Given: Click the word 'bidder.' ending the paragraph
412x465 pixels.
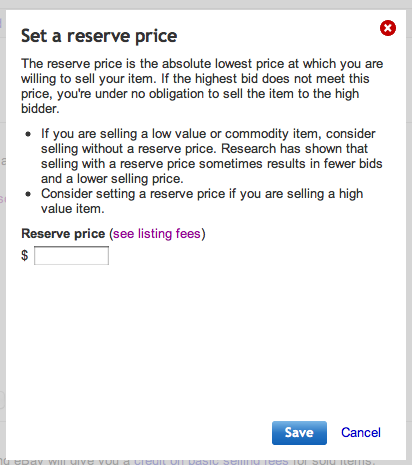Looking at the screenshot, I should tap(40, 109).
